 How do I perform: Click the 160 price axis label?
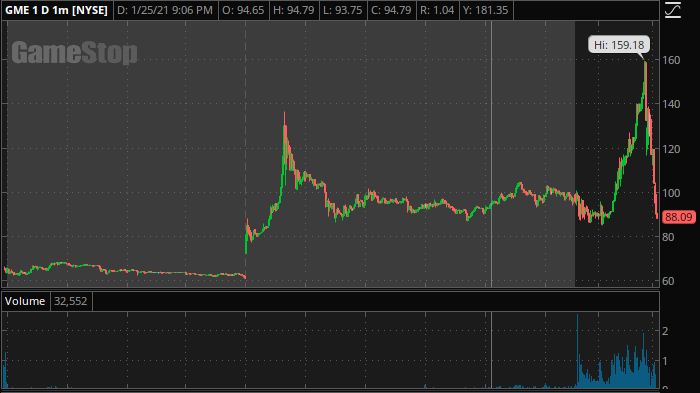tap(671, 60)
